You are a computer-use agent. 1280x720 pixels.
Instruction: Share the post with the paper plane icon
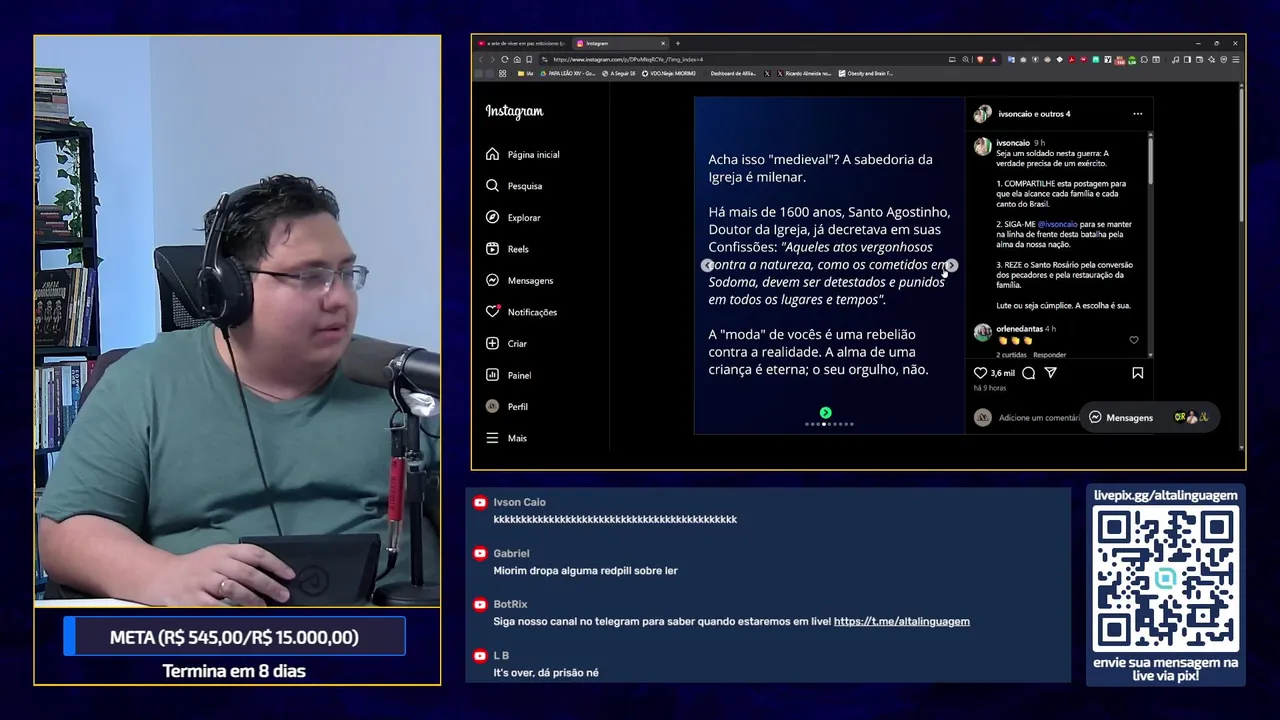click(x=1051, y=373)
